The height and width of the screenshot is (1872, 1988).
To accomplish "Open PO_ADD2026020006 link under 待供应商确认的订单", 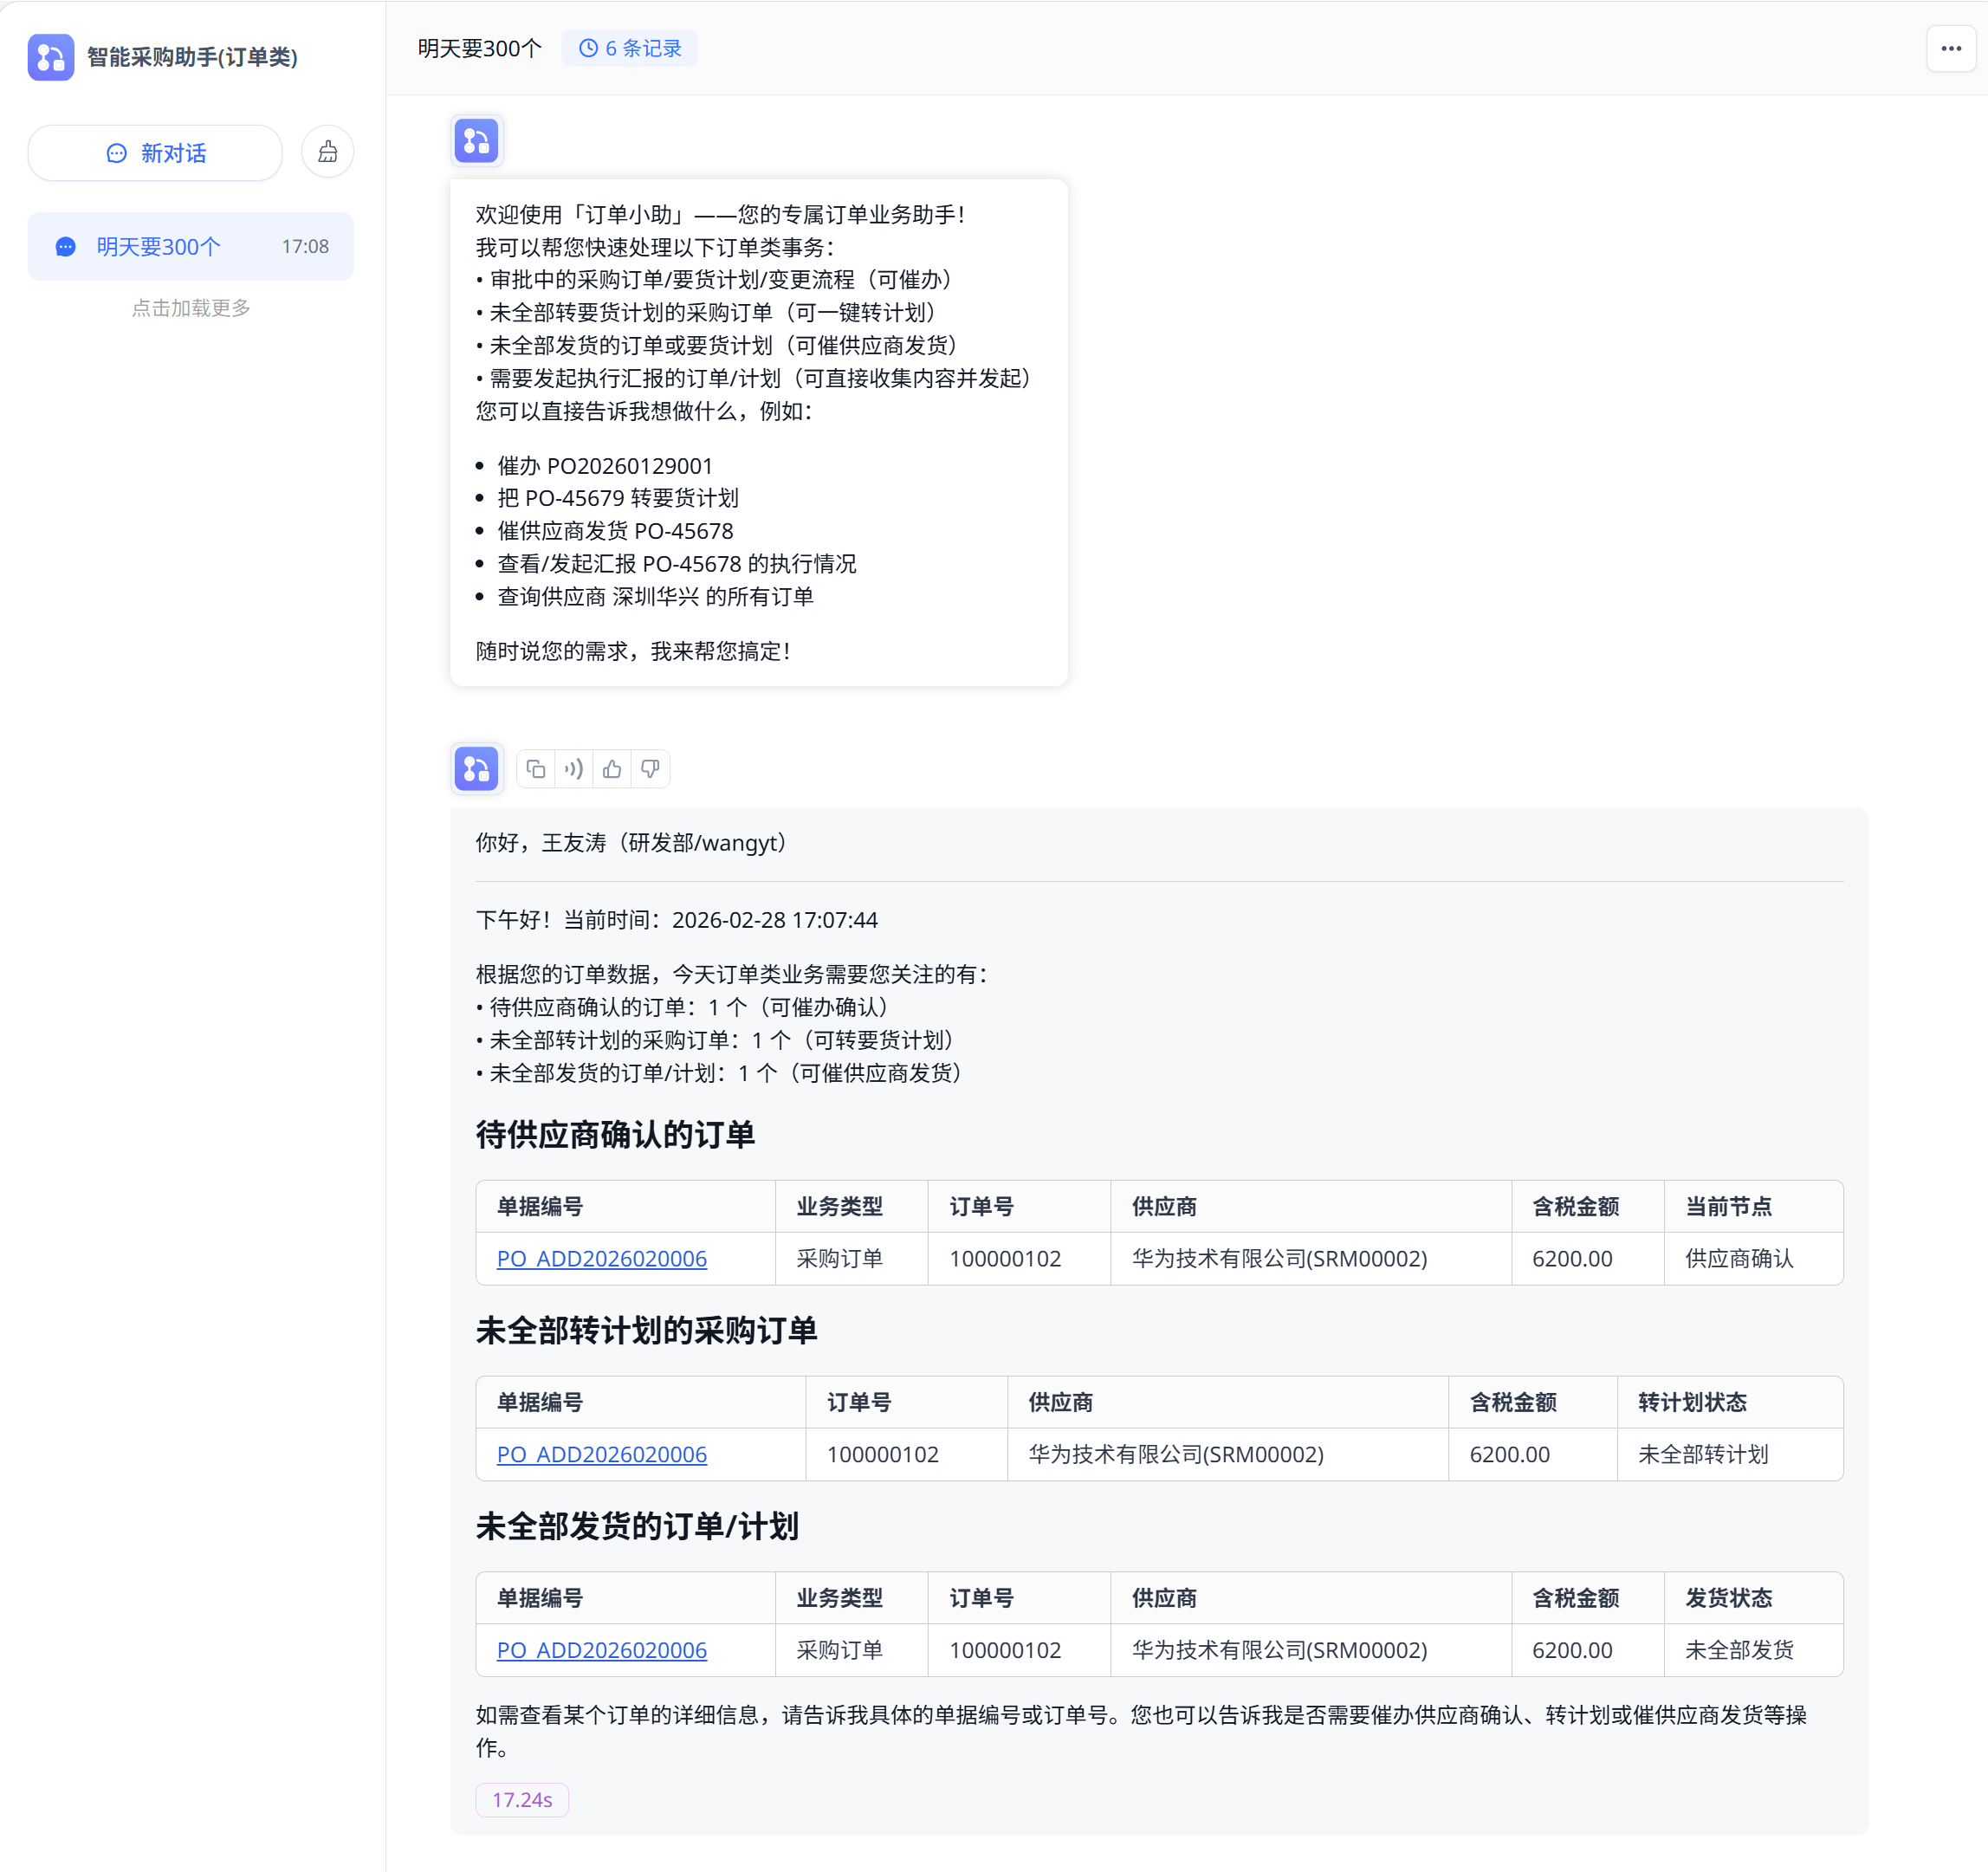I will pos(601,1259).
